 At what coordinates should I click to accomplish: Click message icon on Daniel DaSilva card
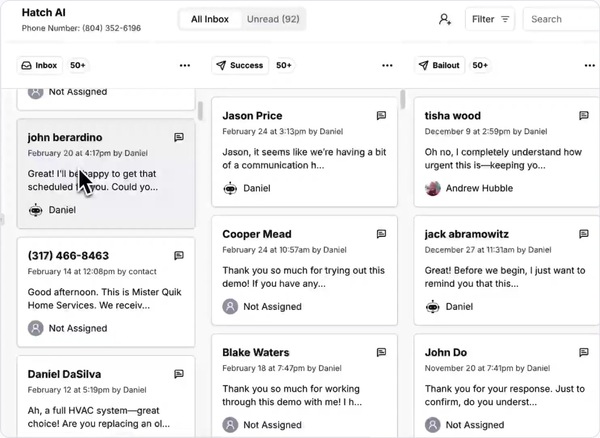pyautogui.click(x=179, y=374)
